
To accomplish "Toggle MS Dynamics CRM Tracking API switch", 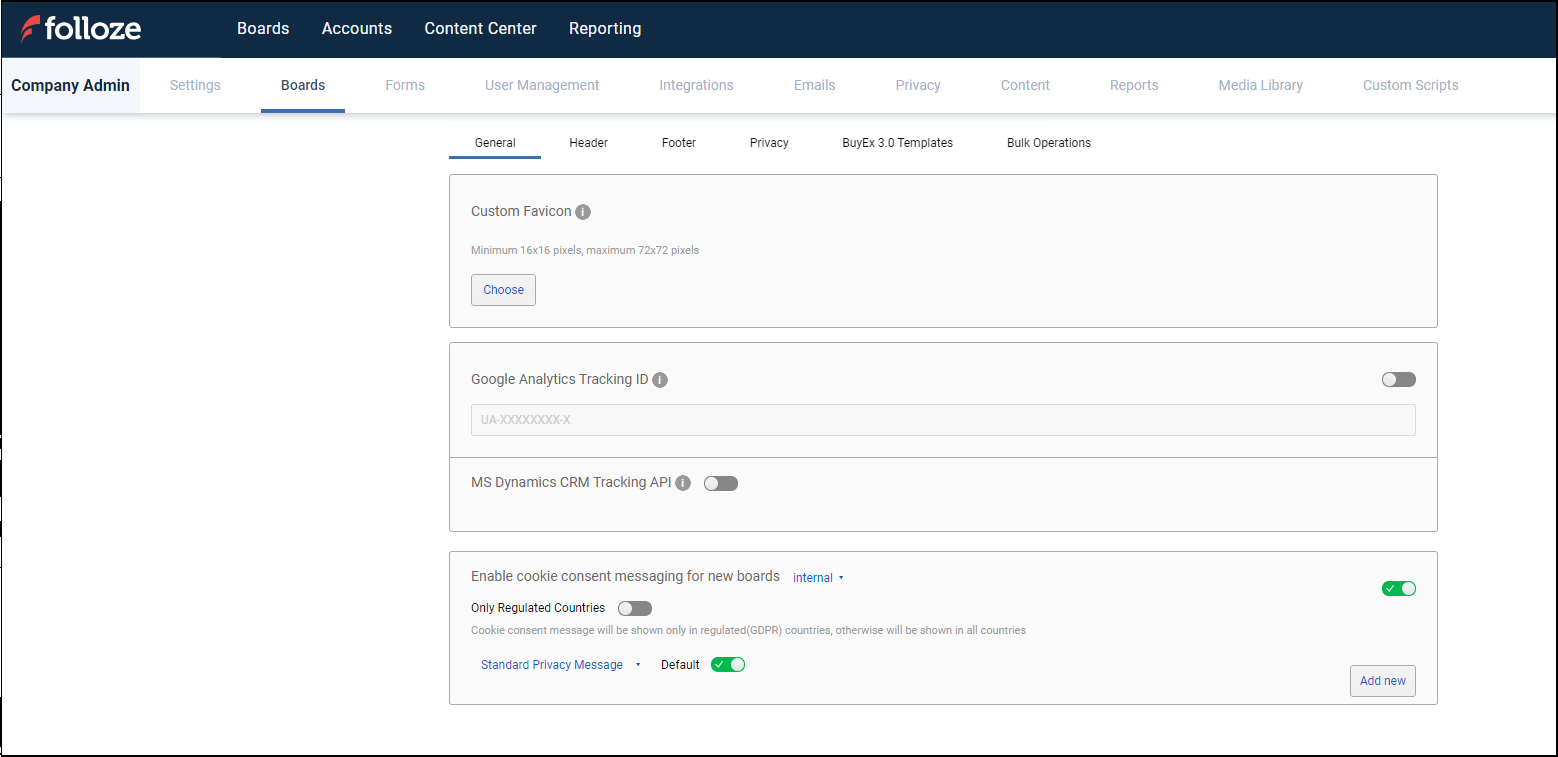I will pos(721,484).
